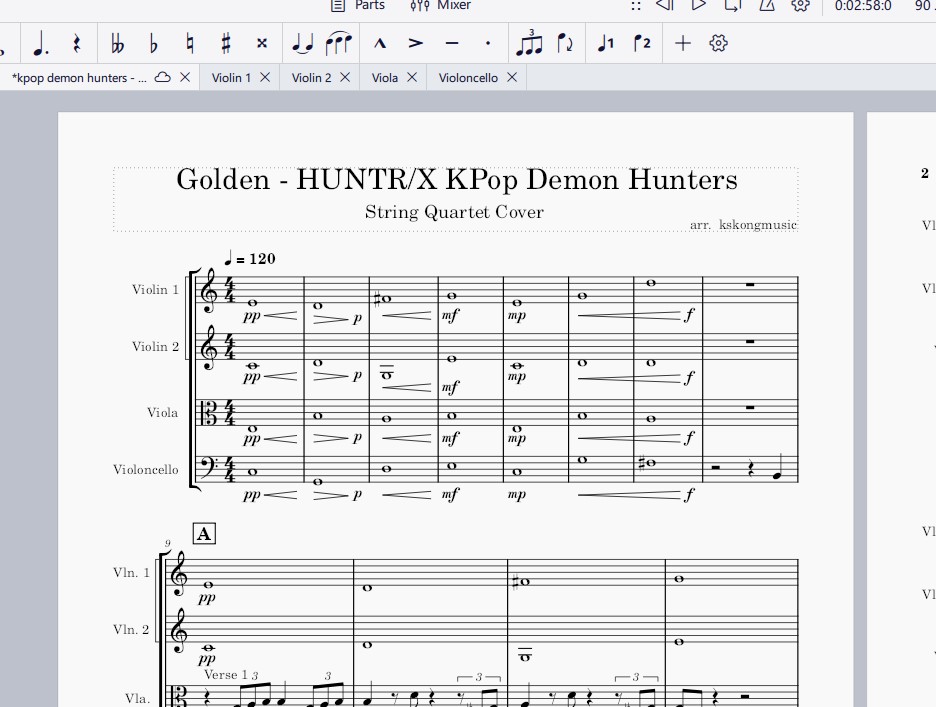Select the 'Violoncello' staff instrument name
The image size is (936, 707).
point(146,469)
